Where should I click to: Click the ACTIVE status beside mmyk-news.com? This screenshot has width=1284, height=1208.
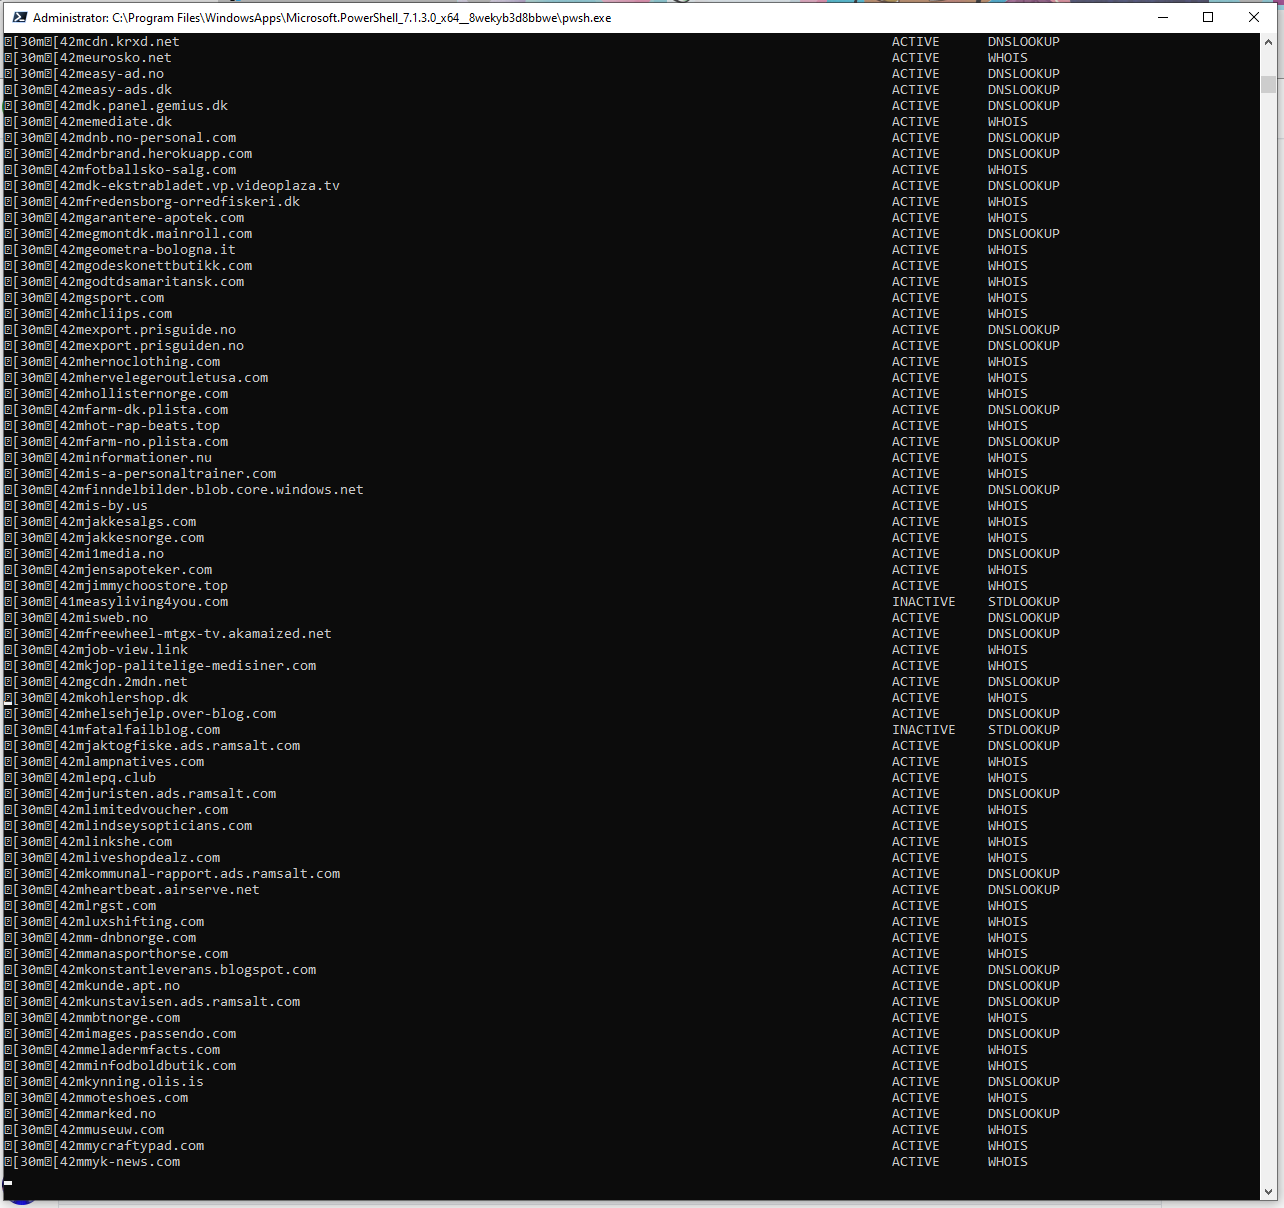click(x=915, y=1161)
